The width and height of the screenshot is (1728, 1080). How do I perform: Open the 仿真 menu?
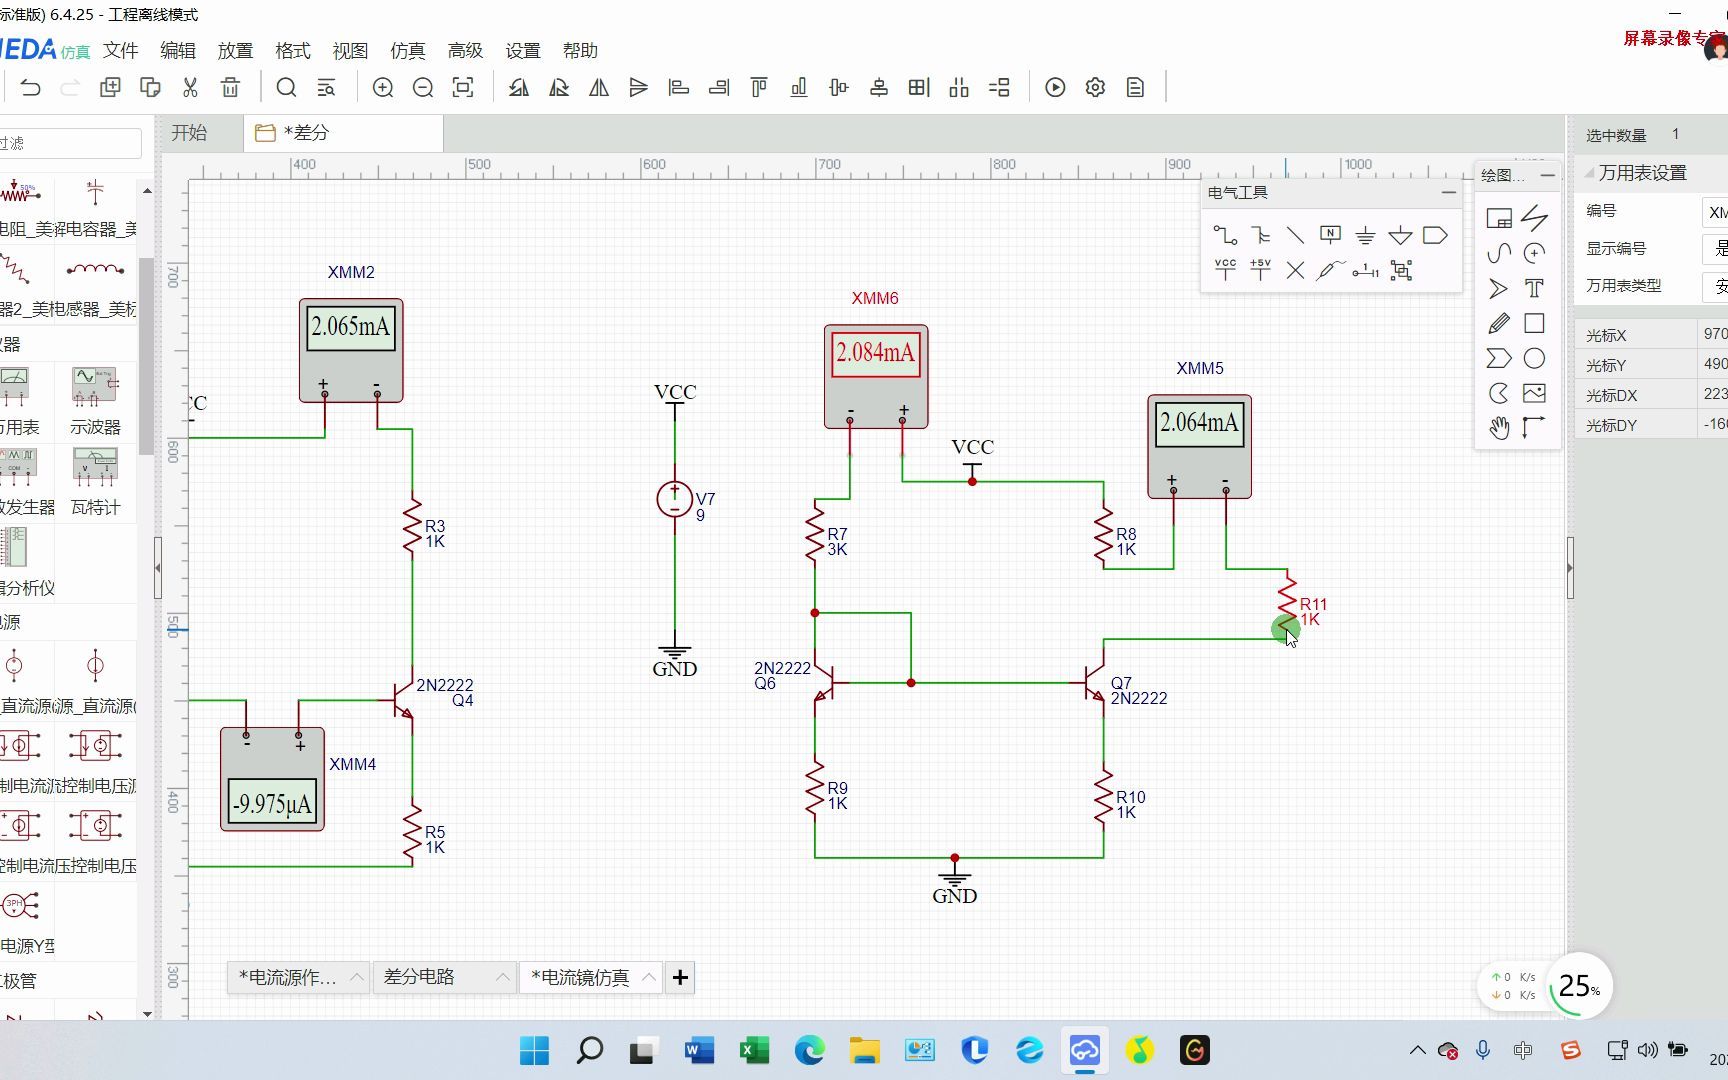pos(408,51)
